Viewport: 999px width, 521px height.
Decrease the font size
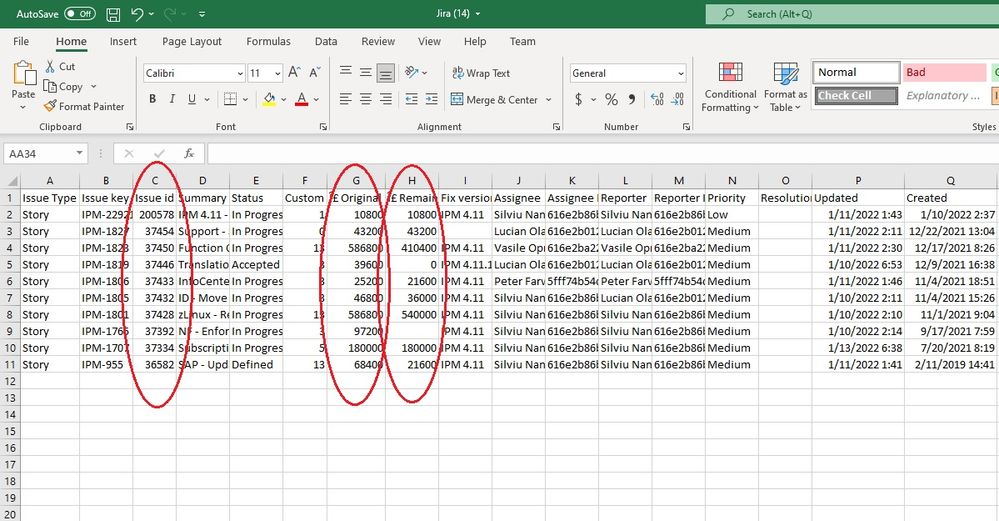pyautogui.click(x=315, y=73)
